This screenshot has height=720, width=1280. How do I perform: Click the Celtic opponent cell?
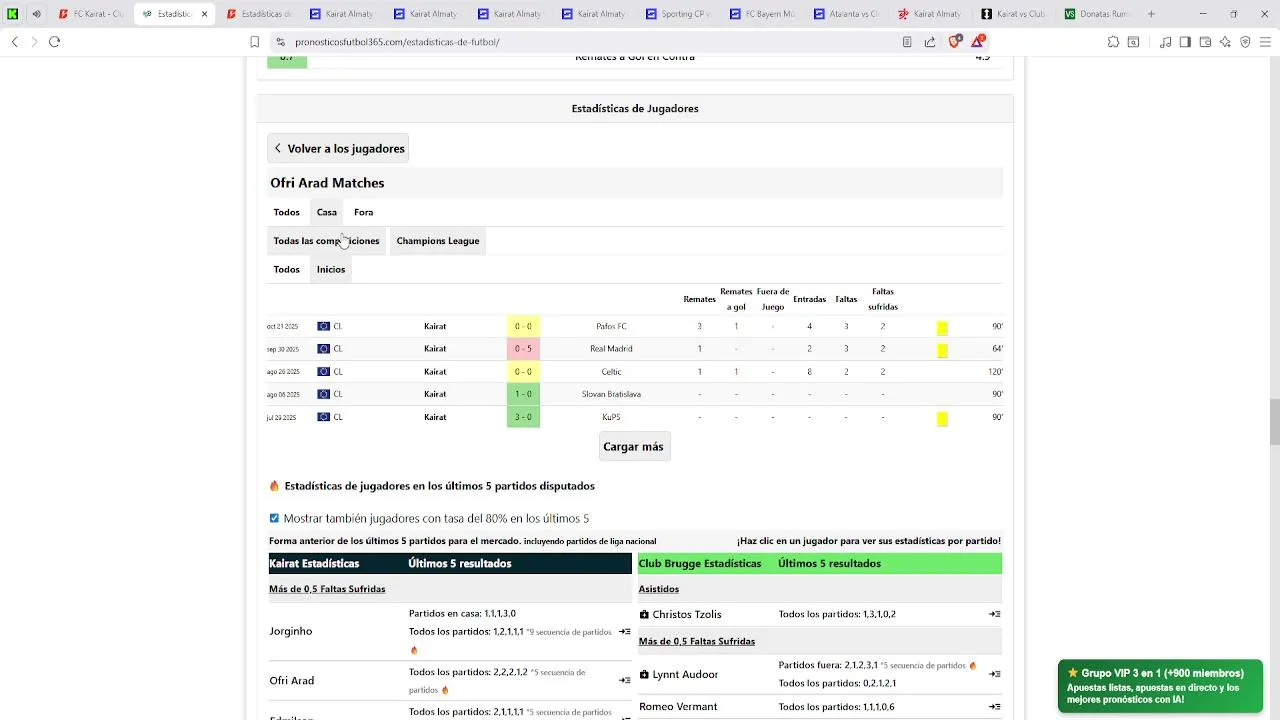click(x=611, y=372)
